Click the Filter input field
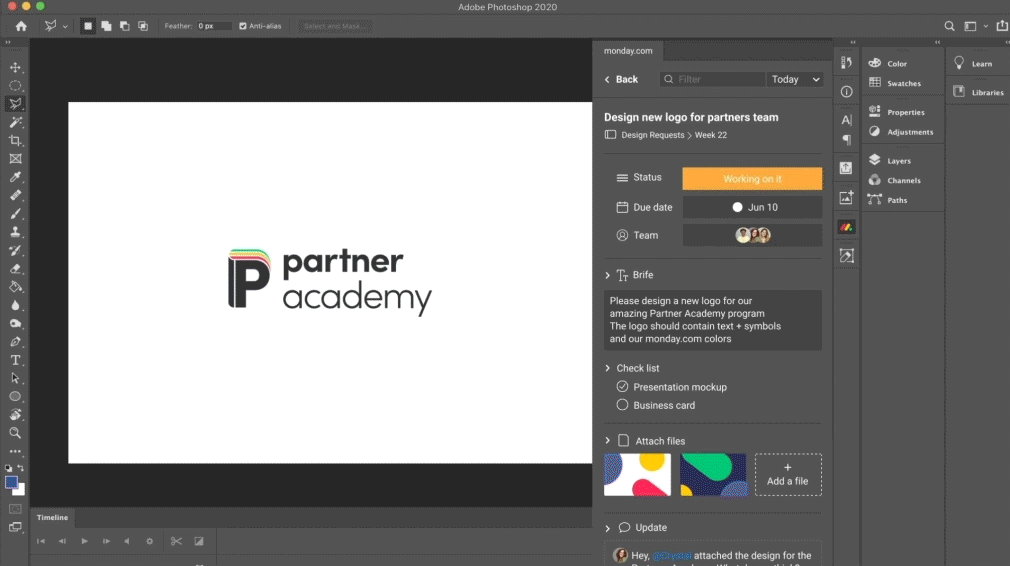Image resolution: width=1010 pixels, height=566 pixels. 712,79
